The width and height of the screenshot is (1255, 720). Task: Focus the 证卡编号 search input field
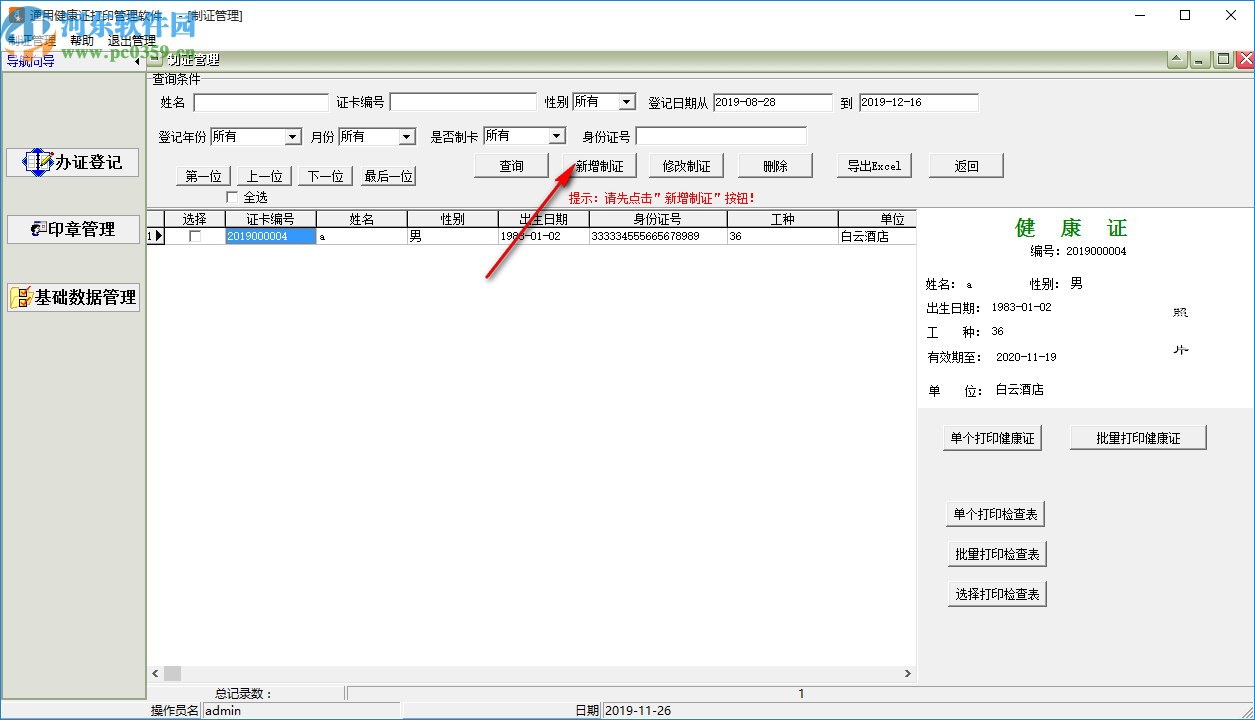click(463, 102)
